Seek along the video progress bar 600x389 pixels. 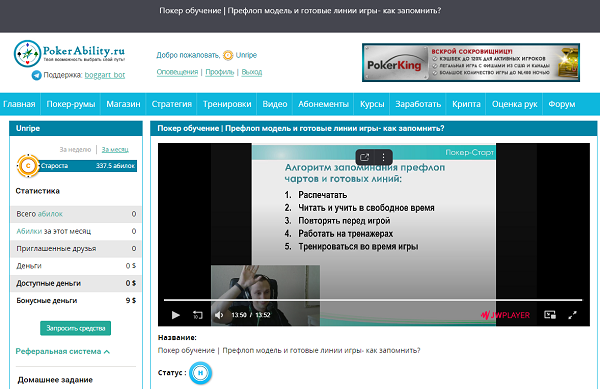click(x=373, y=300)
